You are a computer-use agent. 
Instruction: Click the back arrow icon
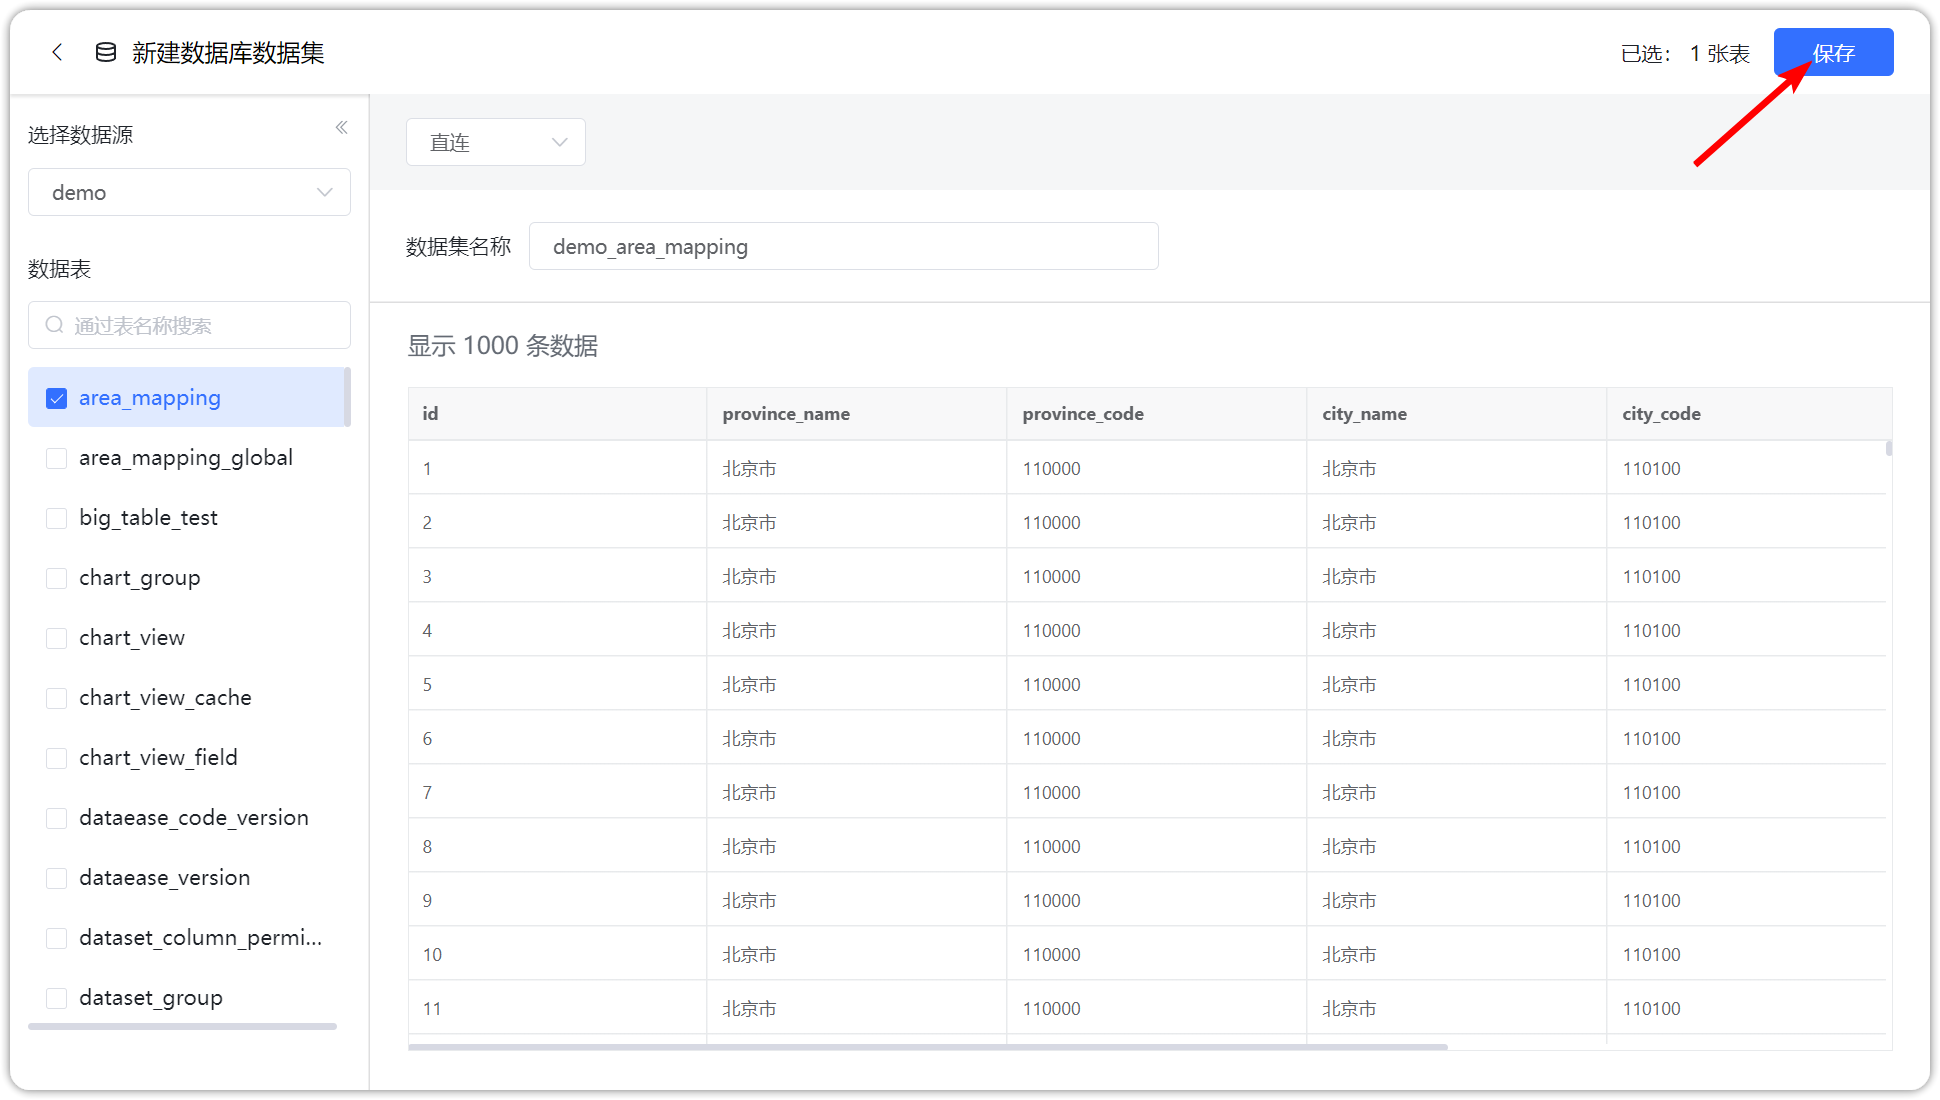(x=57, y=52)
